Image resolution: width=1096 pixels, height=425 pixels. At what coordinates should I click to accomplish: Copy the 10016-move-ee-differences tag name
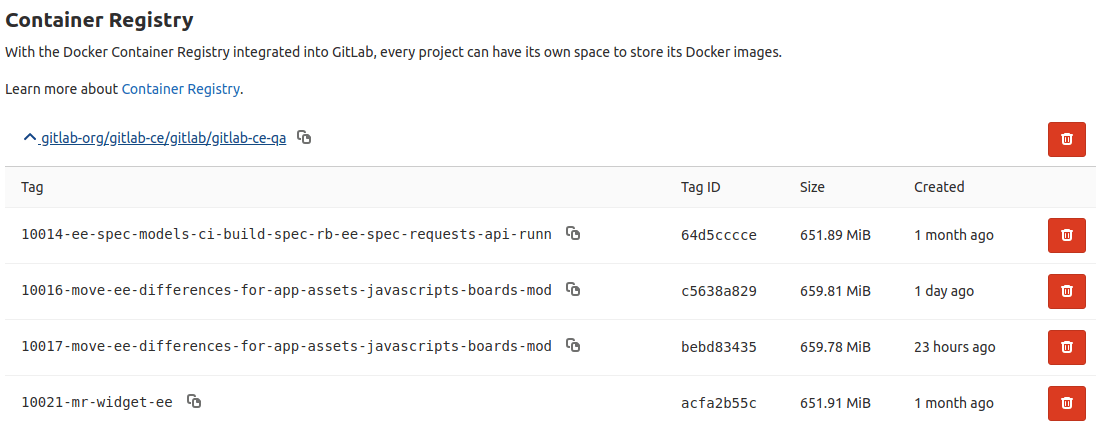(x=573, y=290)
